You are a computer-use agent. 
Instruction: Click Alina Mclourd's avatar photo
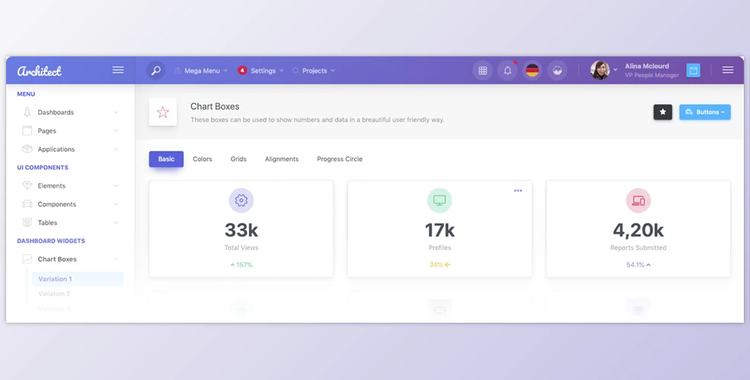coord(600,70)
